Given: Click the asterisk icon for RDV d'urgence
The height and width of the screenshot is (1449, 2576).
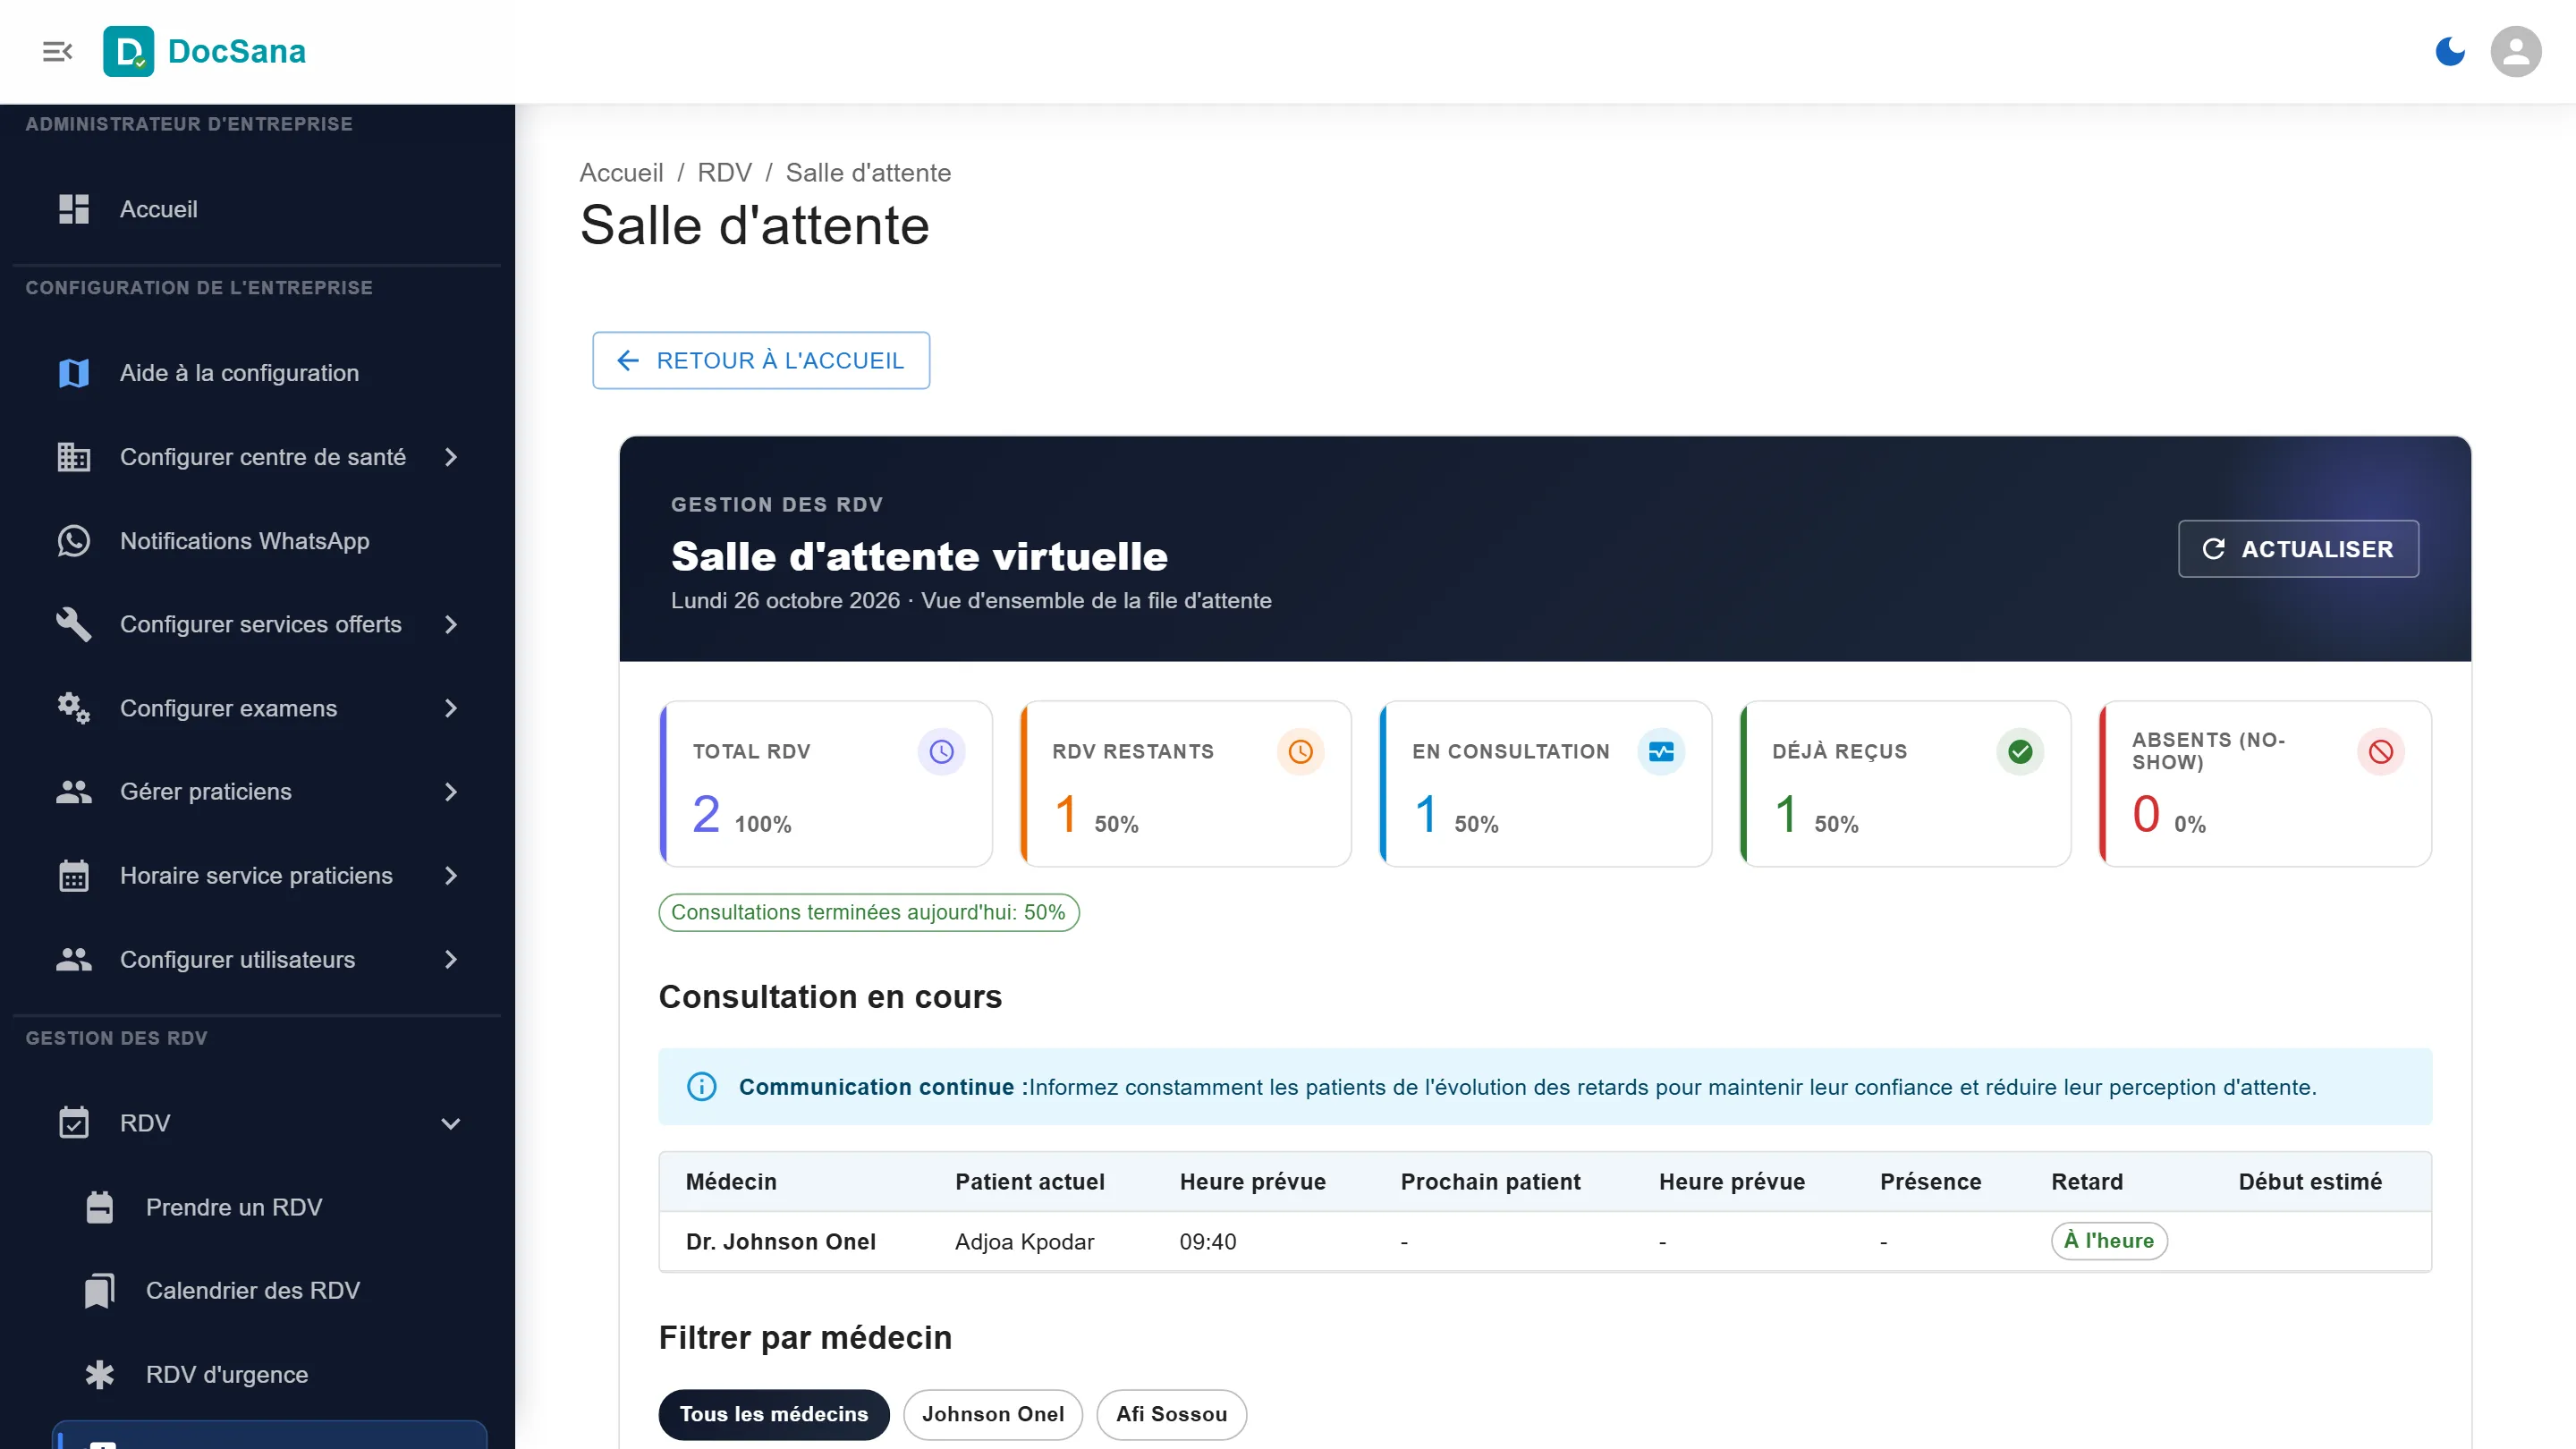Looking at the screenshot, I should tap(100, 1375).
